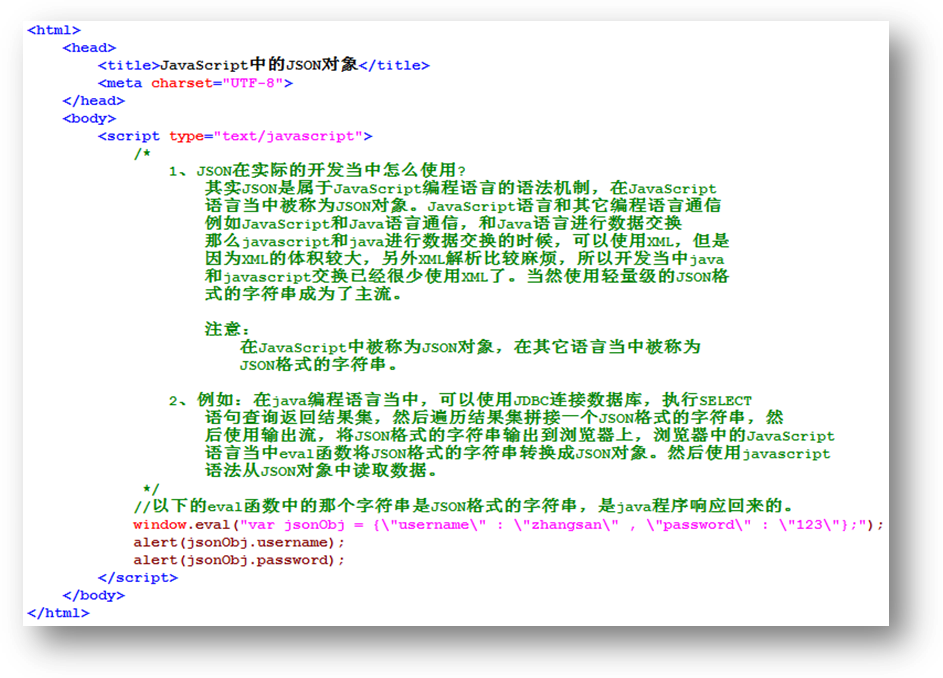The image size is (943, 678).
Task: Click the comment opener '/*'
Action: 143,154
